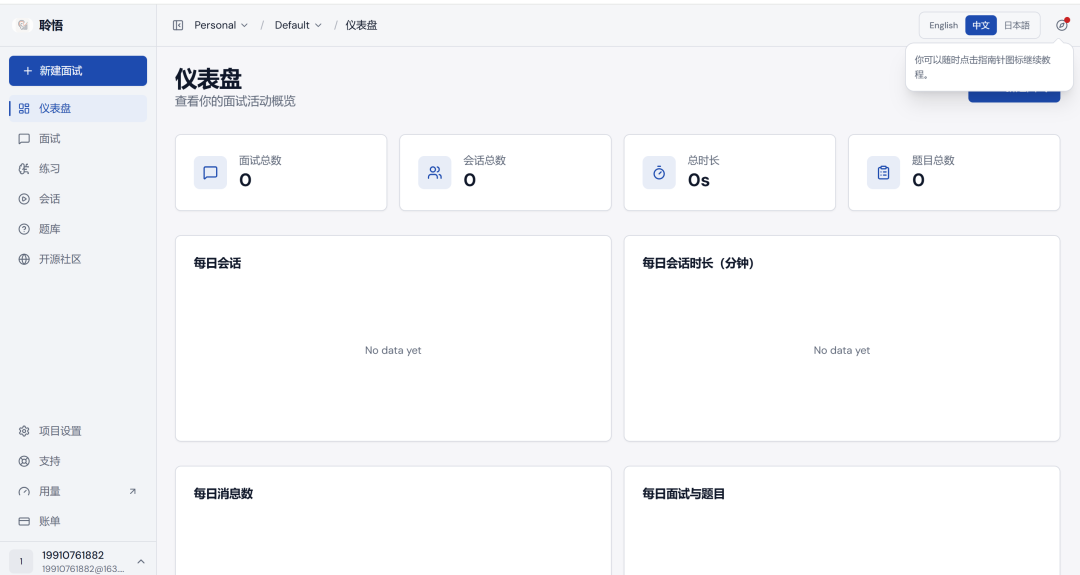
Task: Open the Default project dropdown
Action: pyautogui.click(x=298, y=25)
